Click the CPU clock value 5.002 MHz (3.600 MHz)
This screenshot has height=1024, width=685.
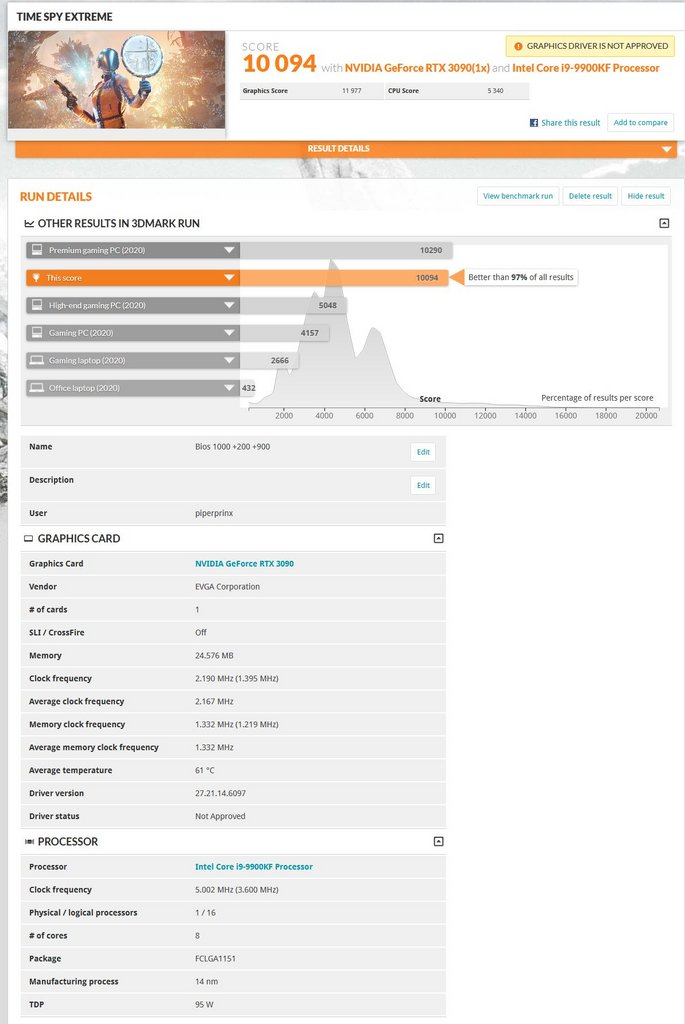pyautogui.click(x=236, y=889)
